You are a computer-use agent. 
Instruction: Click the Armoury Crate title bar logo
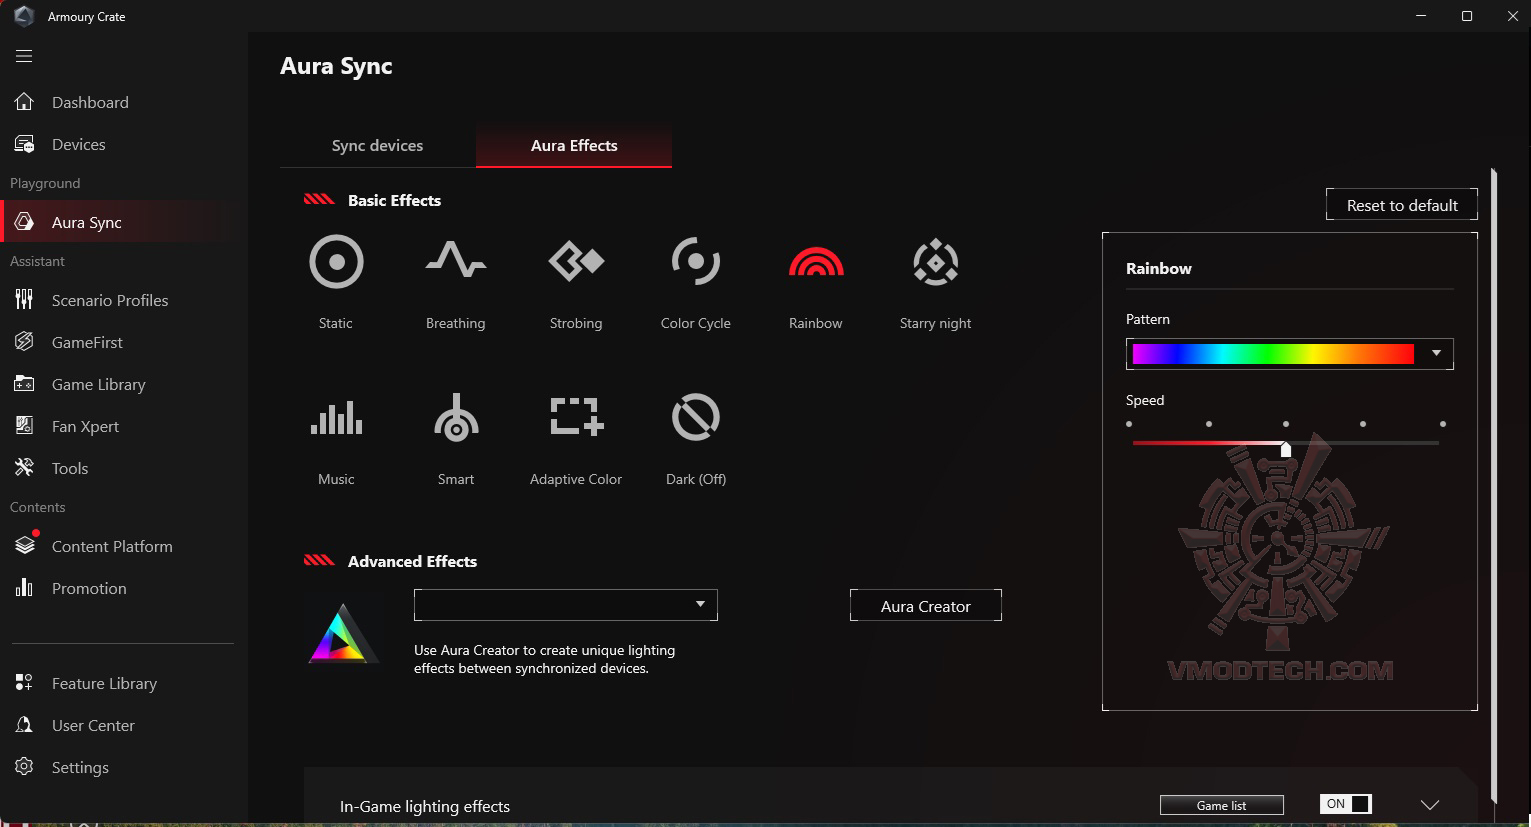[24, 16]
